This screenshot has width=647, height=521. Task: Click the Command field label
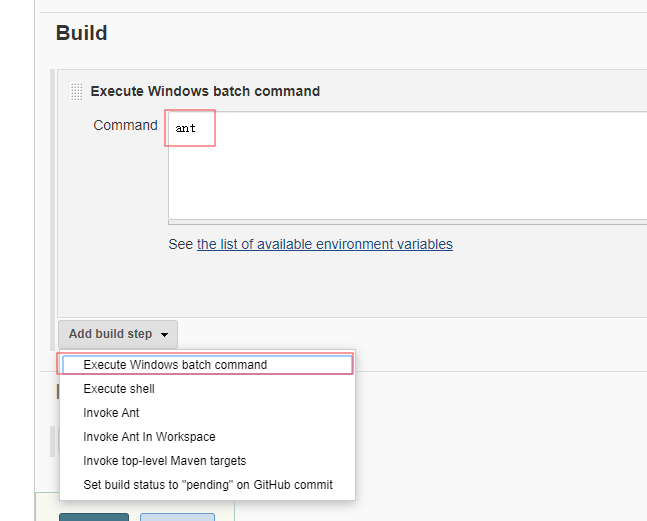[x=125, y=125]
